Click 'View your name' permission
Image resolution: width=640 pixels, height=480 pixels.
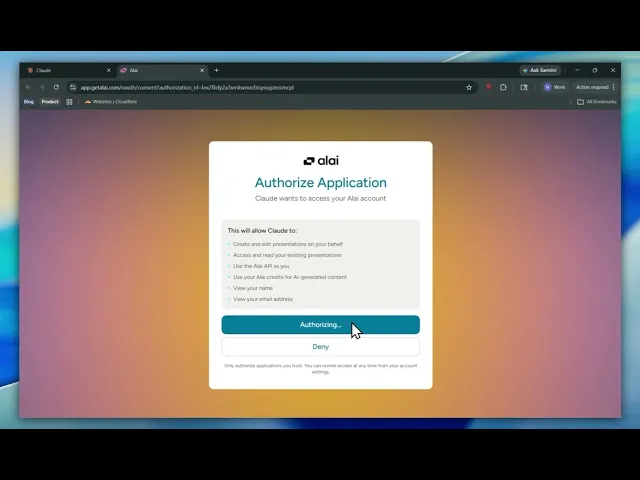click(x=253, y=288)
